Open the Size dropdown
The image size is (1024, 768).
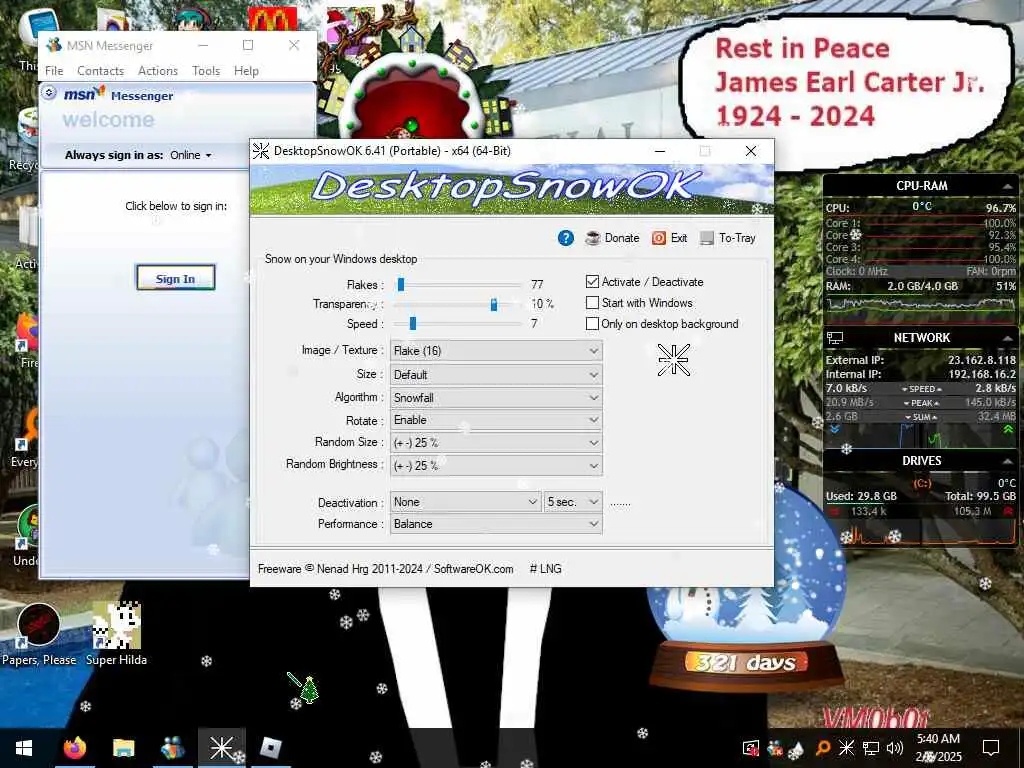pos(496,375)
